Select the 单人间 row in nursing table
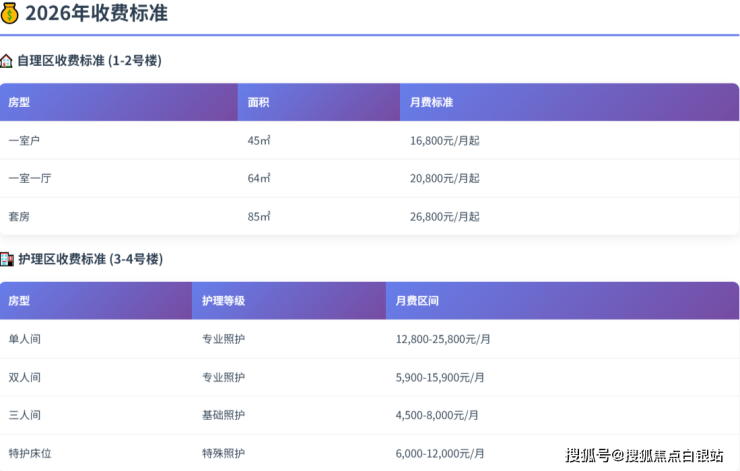The width and height of the screenshot is (740, 471). [x=24, y=339]
